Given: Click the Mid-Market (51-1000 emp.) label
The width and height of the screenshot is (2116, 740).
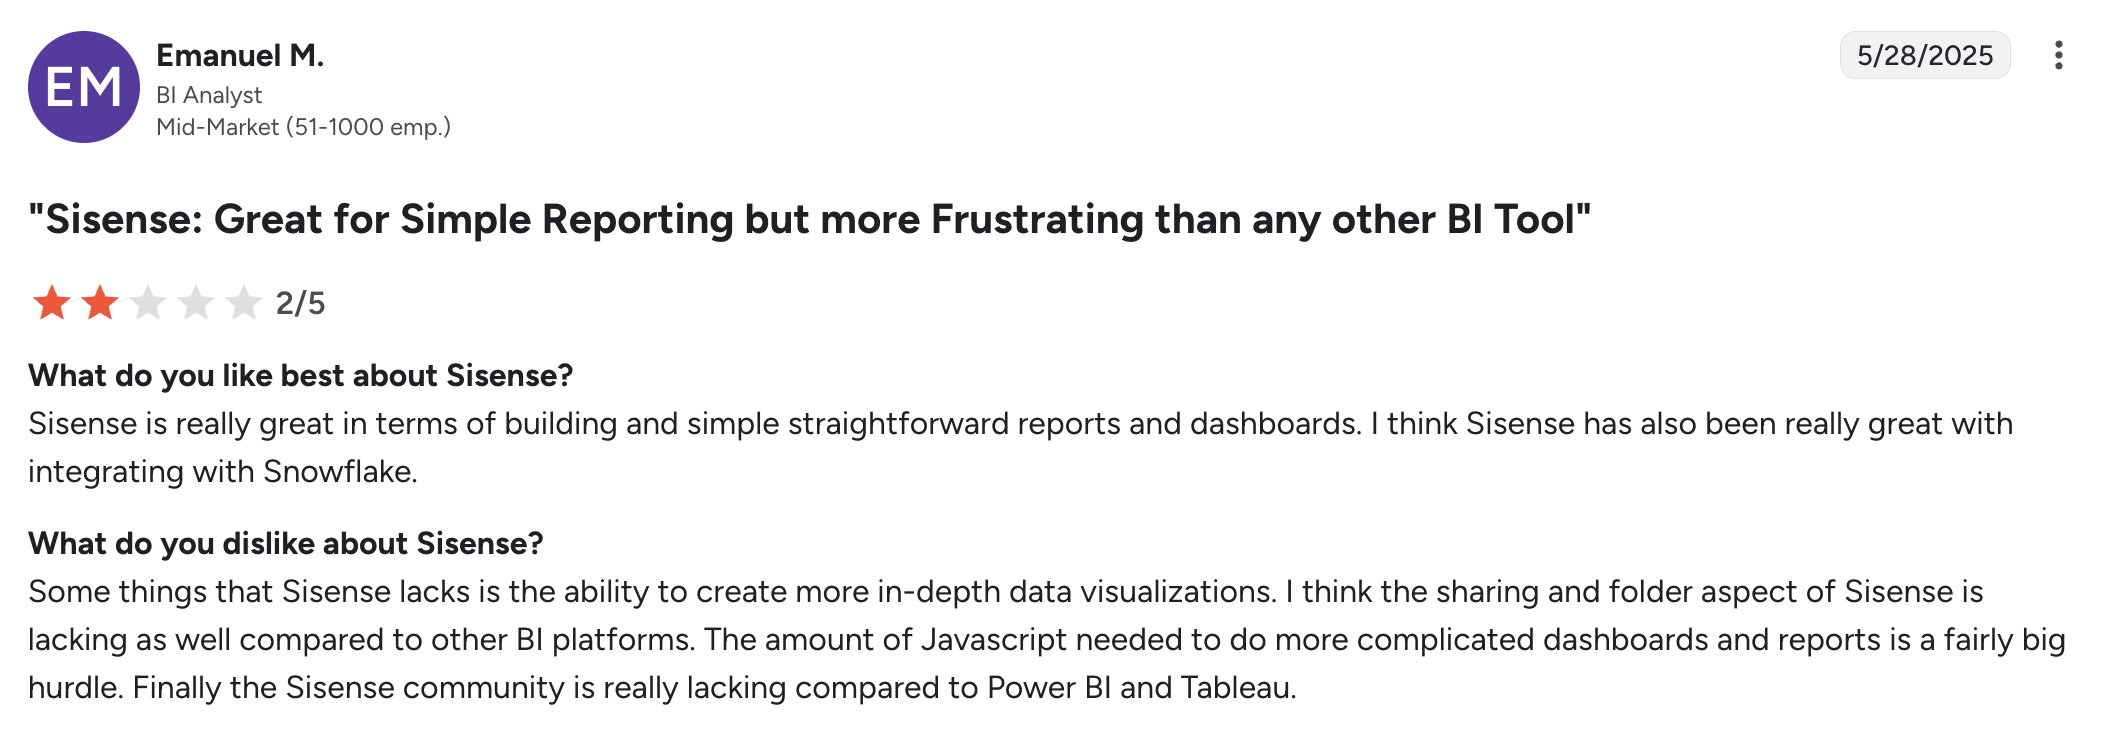Looking at the screenshot, I should (303, 127).
